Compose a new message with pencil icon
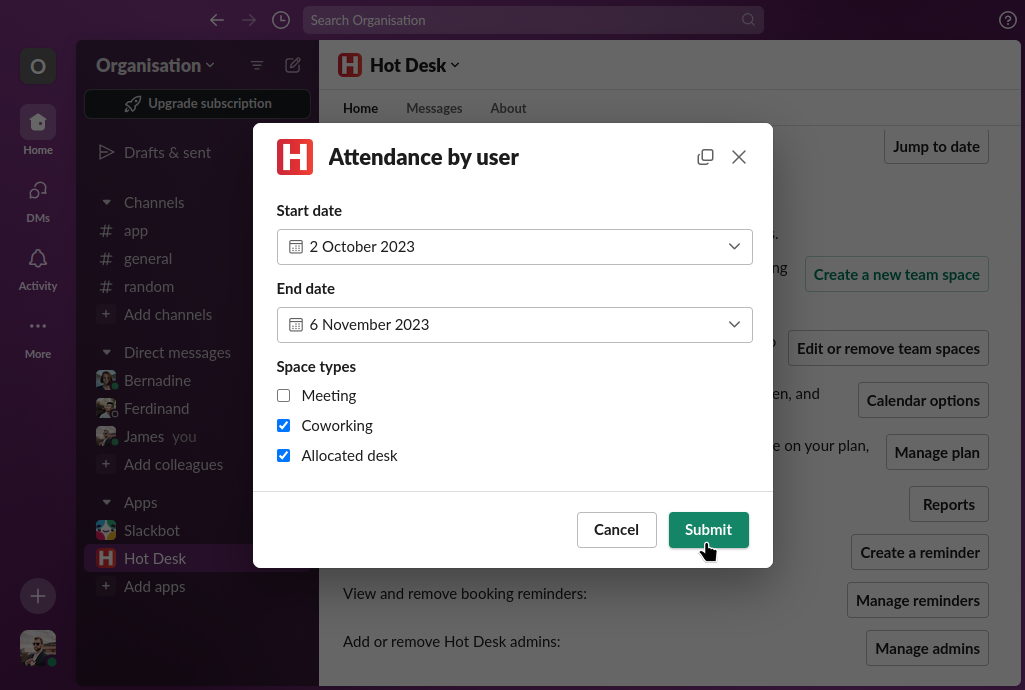The image size is (1025, 690). pyautogui.click(x=293, y=65)
